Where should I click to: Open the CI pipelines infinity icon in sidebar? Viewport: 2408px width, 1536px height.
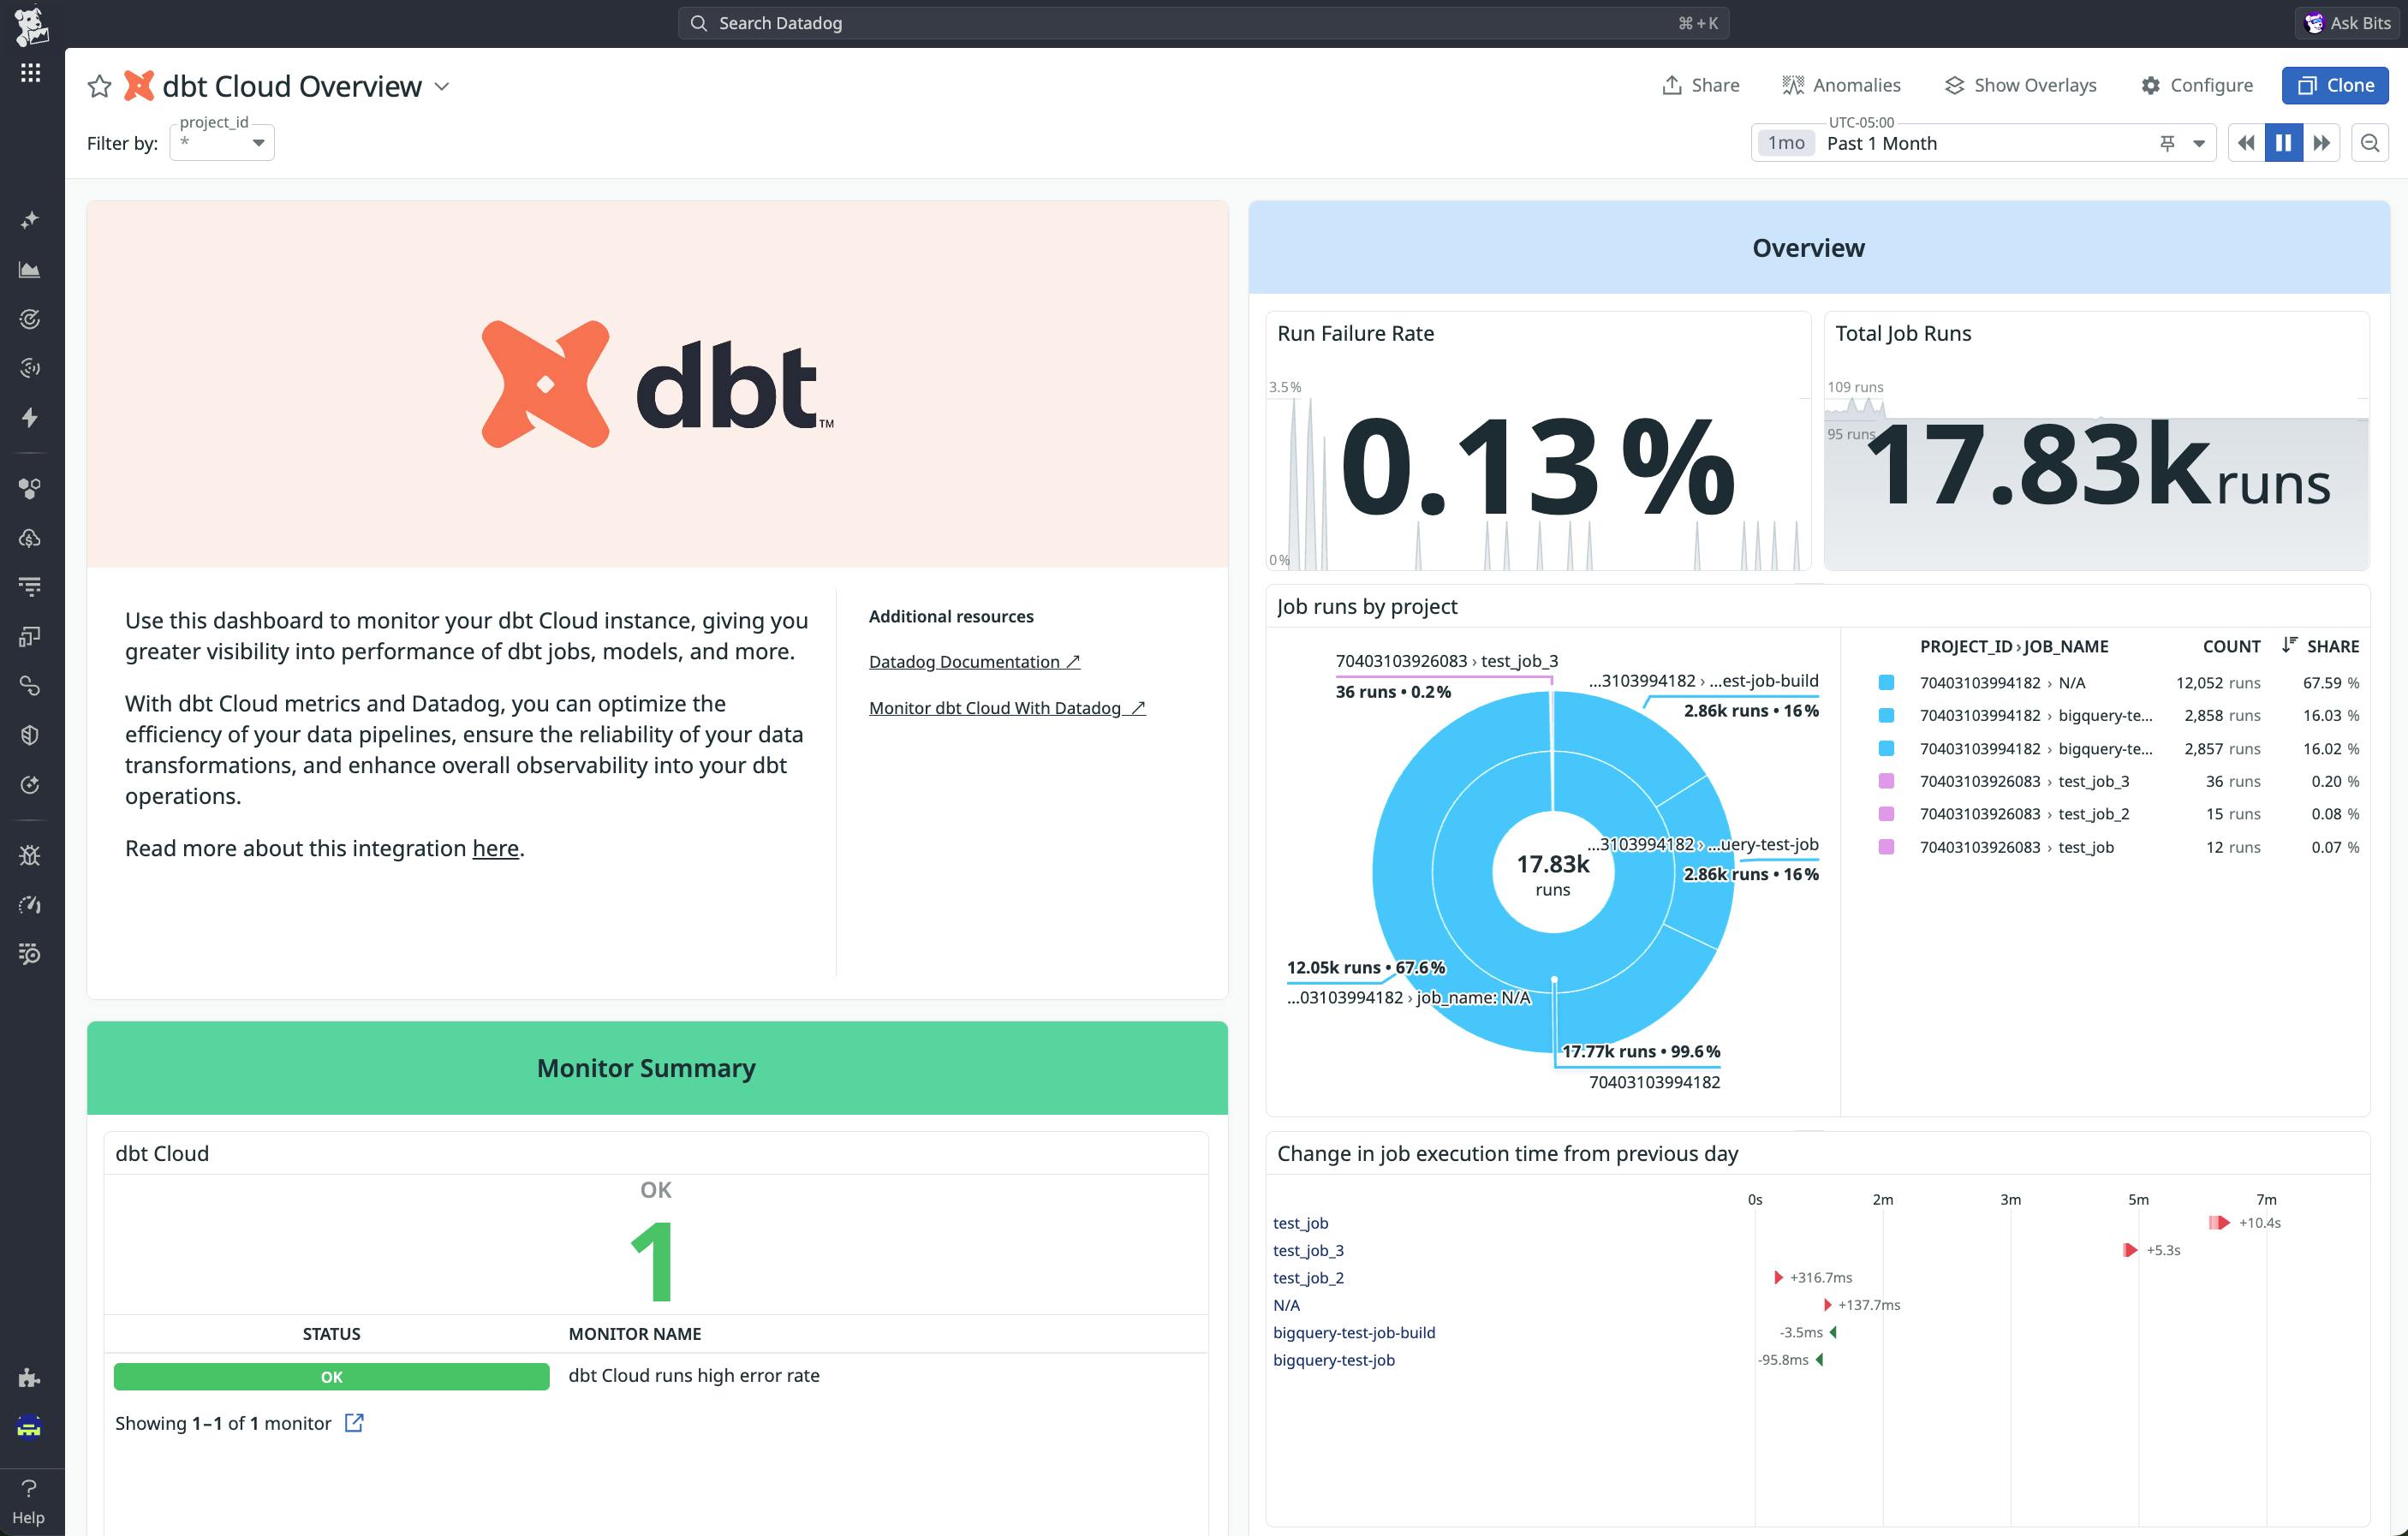click(29, 686)
